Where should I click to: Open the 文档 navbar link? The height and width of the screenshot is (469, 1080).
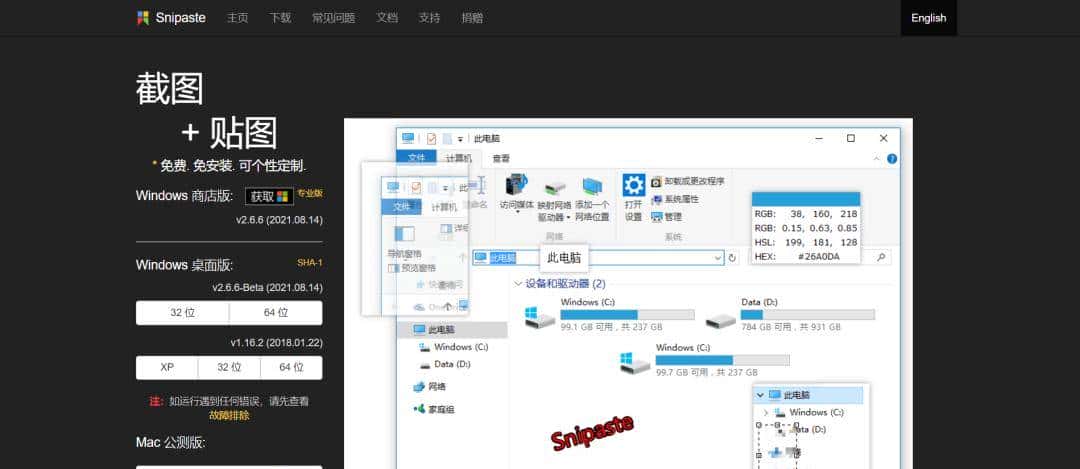tap(387, 18)
